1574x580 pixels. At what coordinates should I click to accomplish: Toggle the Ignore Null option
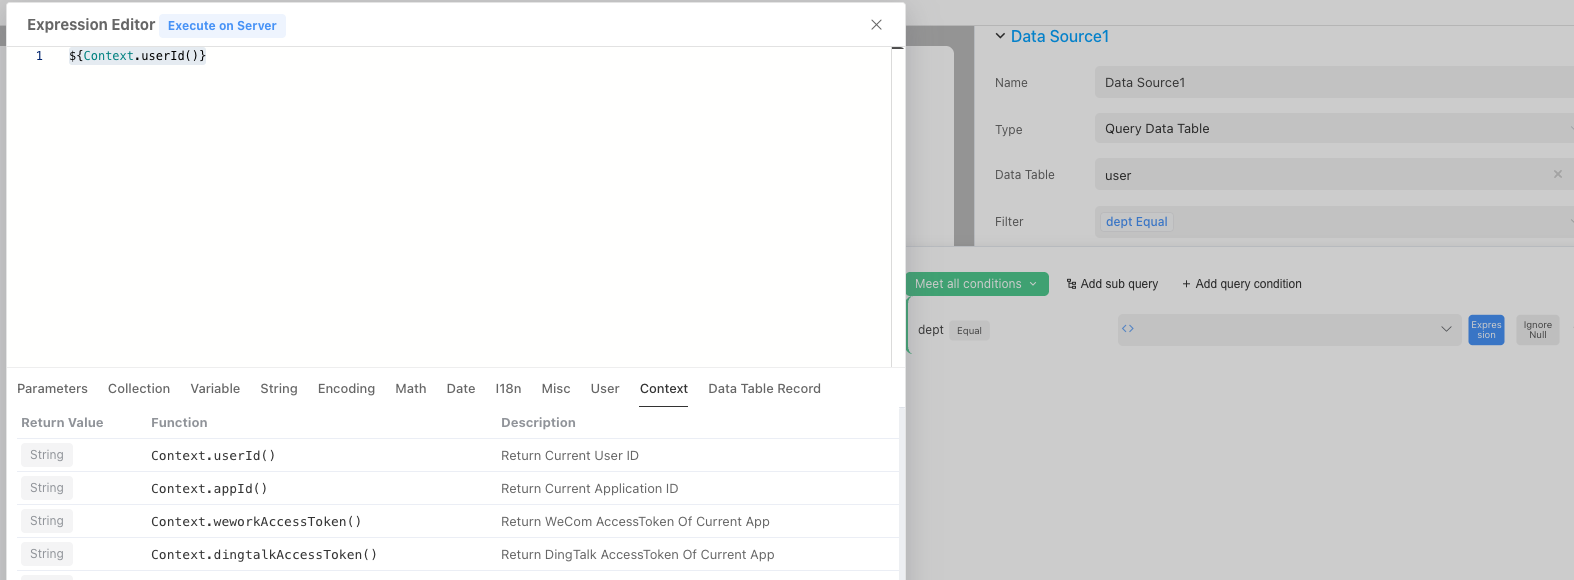pos(1537,330)
